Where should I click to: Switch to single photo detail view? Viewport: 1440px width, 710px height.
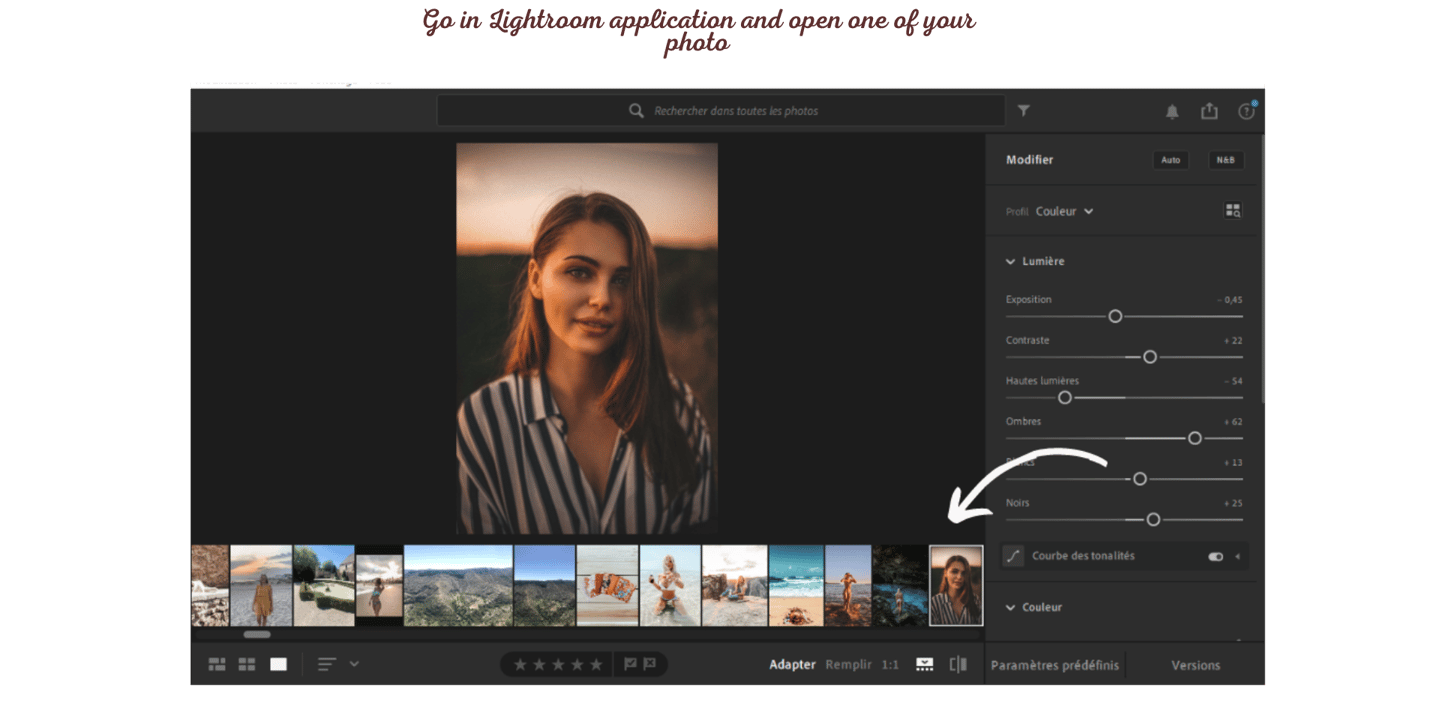(x=278, y=664)
